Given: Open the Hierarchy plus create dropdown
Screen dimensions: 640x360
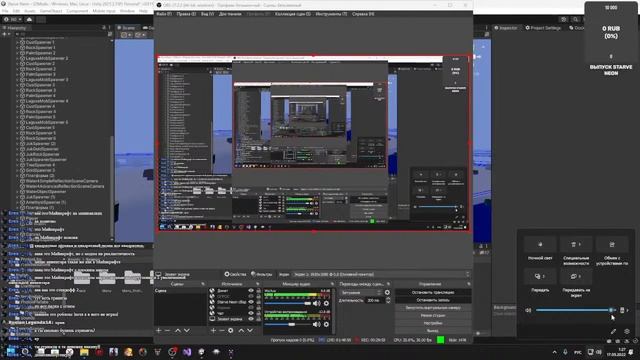Looking at the screenshot, I should [6, 34].
